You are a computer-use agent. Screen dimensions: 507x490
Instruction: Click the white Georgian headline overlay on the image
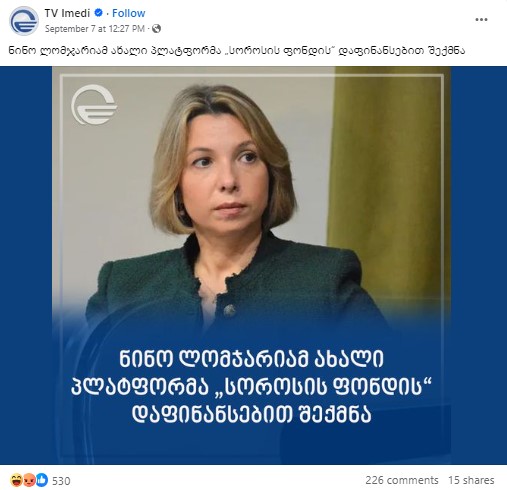coord(251,387)
